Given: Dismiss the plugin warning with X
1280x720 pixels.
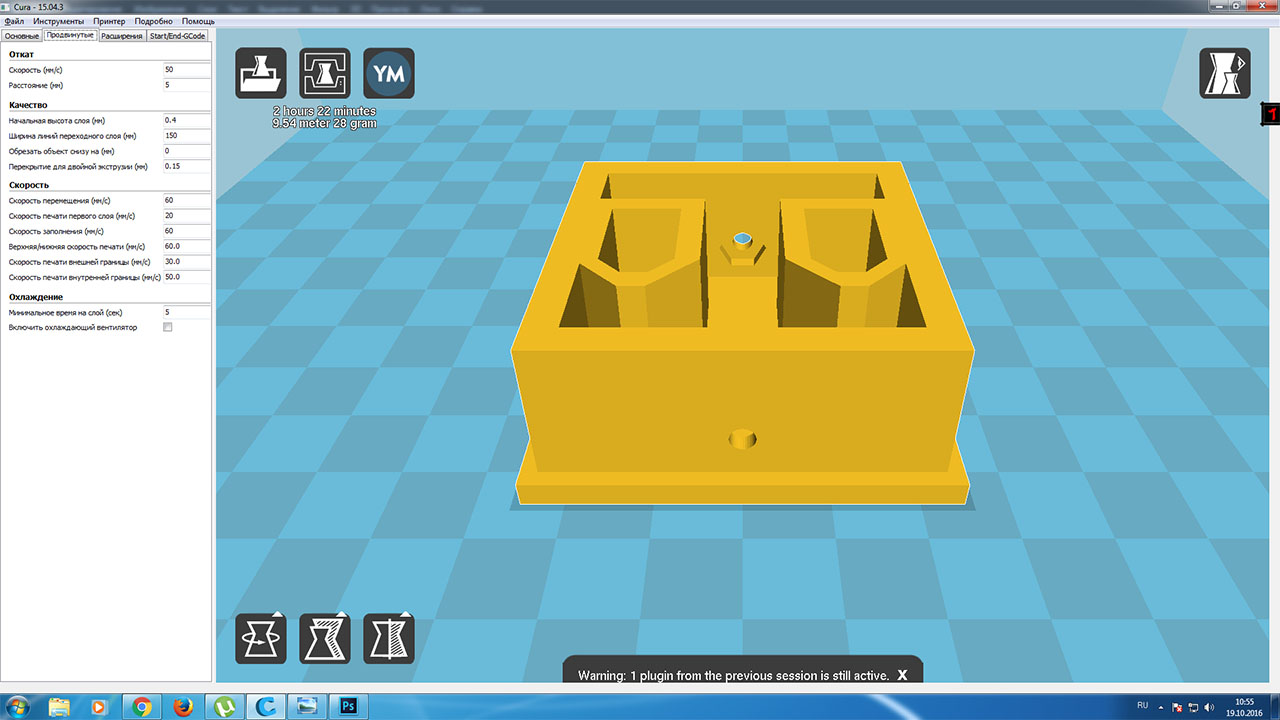Looking at the screenshot, I should (902, 675).
